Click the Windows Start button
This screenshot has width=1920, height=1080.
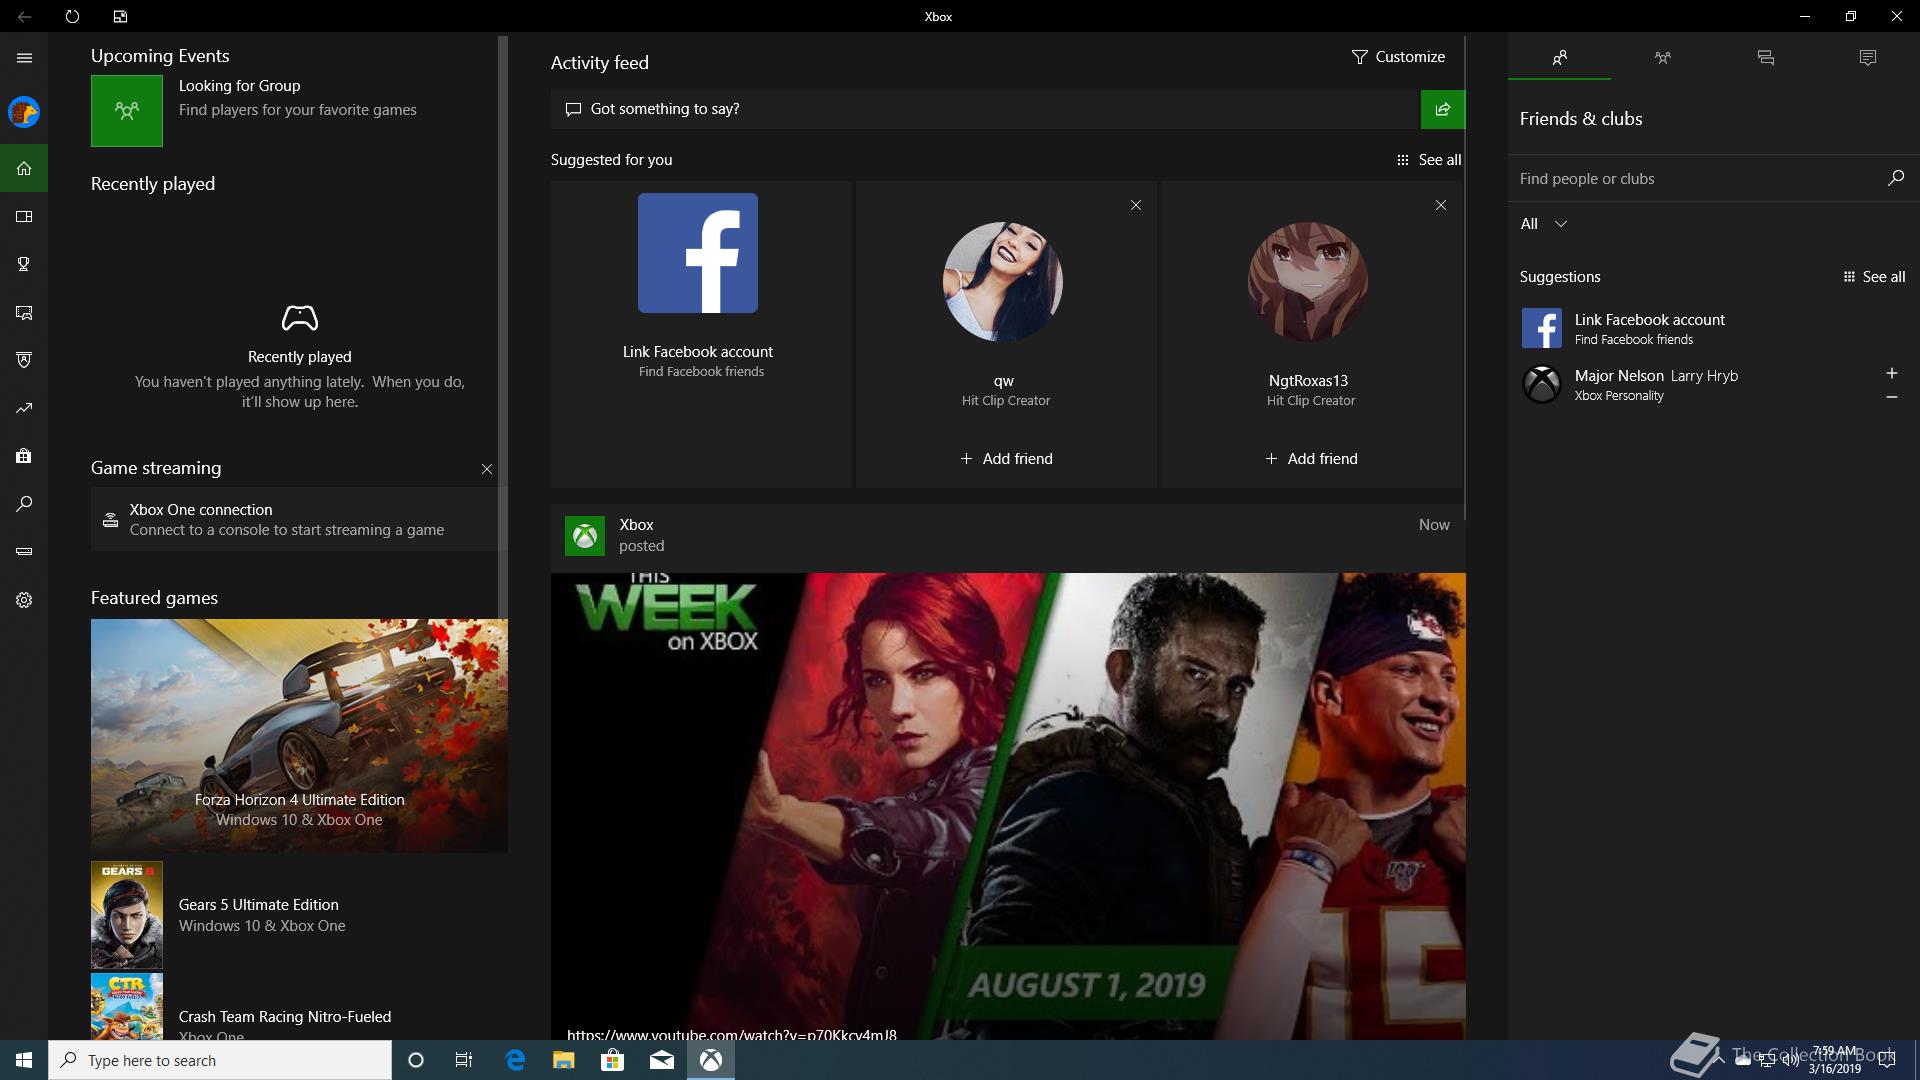pyautogui.click(x=24, y=1060)
